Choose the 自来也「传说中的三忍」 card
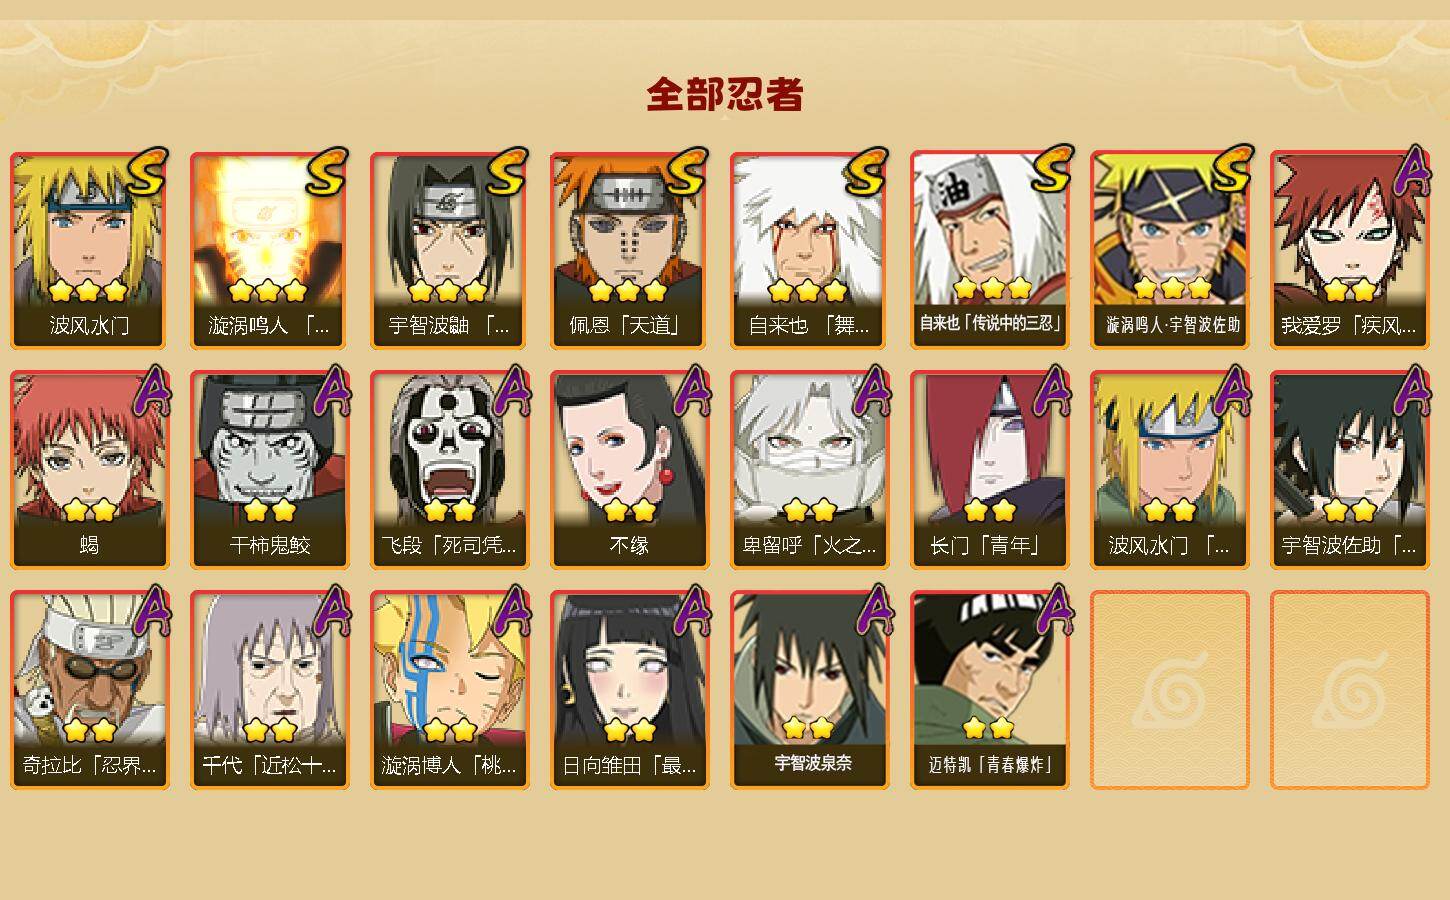Screen dimensions: 1450x900 [989, 250]
